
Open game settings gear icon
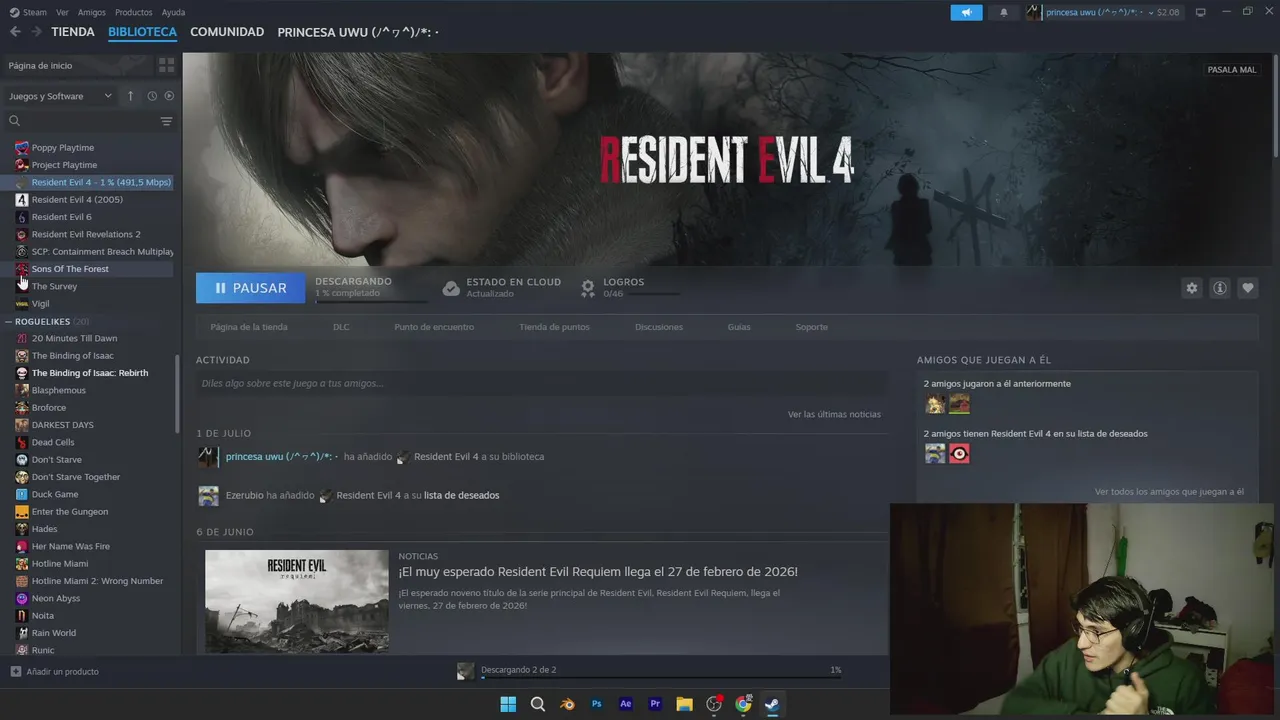(1191, 288)
